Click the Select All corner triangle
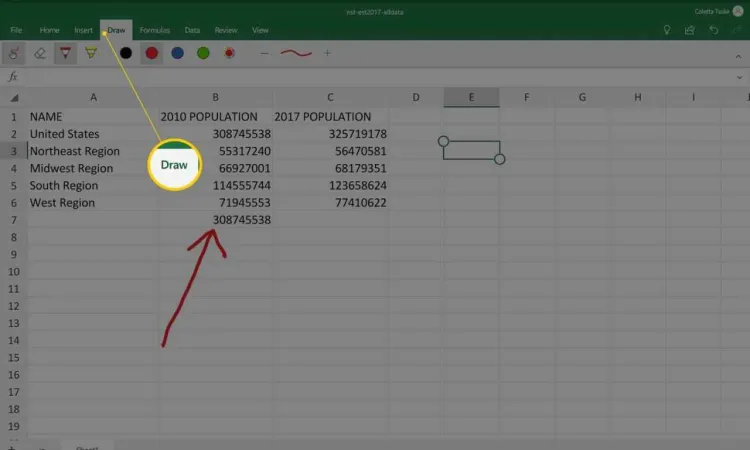Screen dimensions: 750x450 14,98
